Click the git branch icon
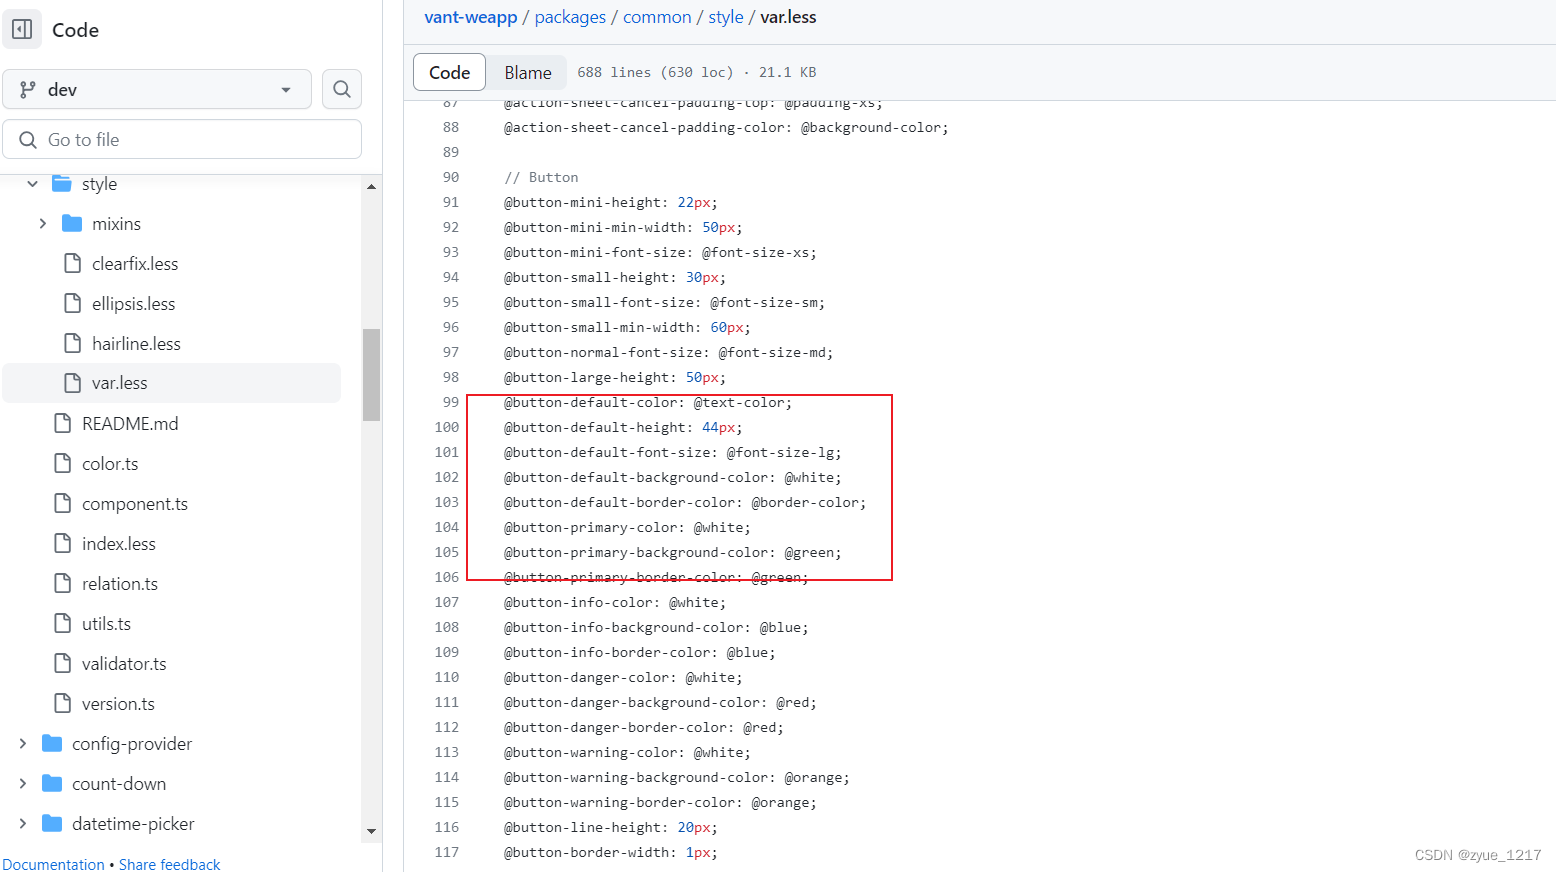 coord(28,89)
